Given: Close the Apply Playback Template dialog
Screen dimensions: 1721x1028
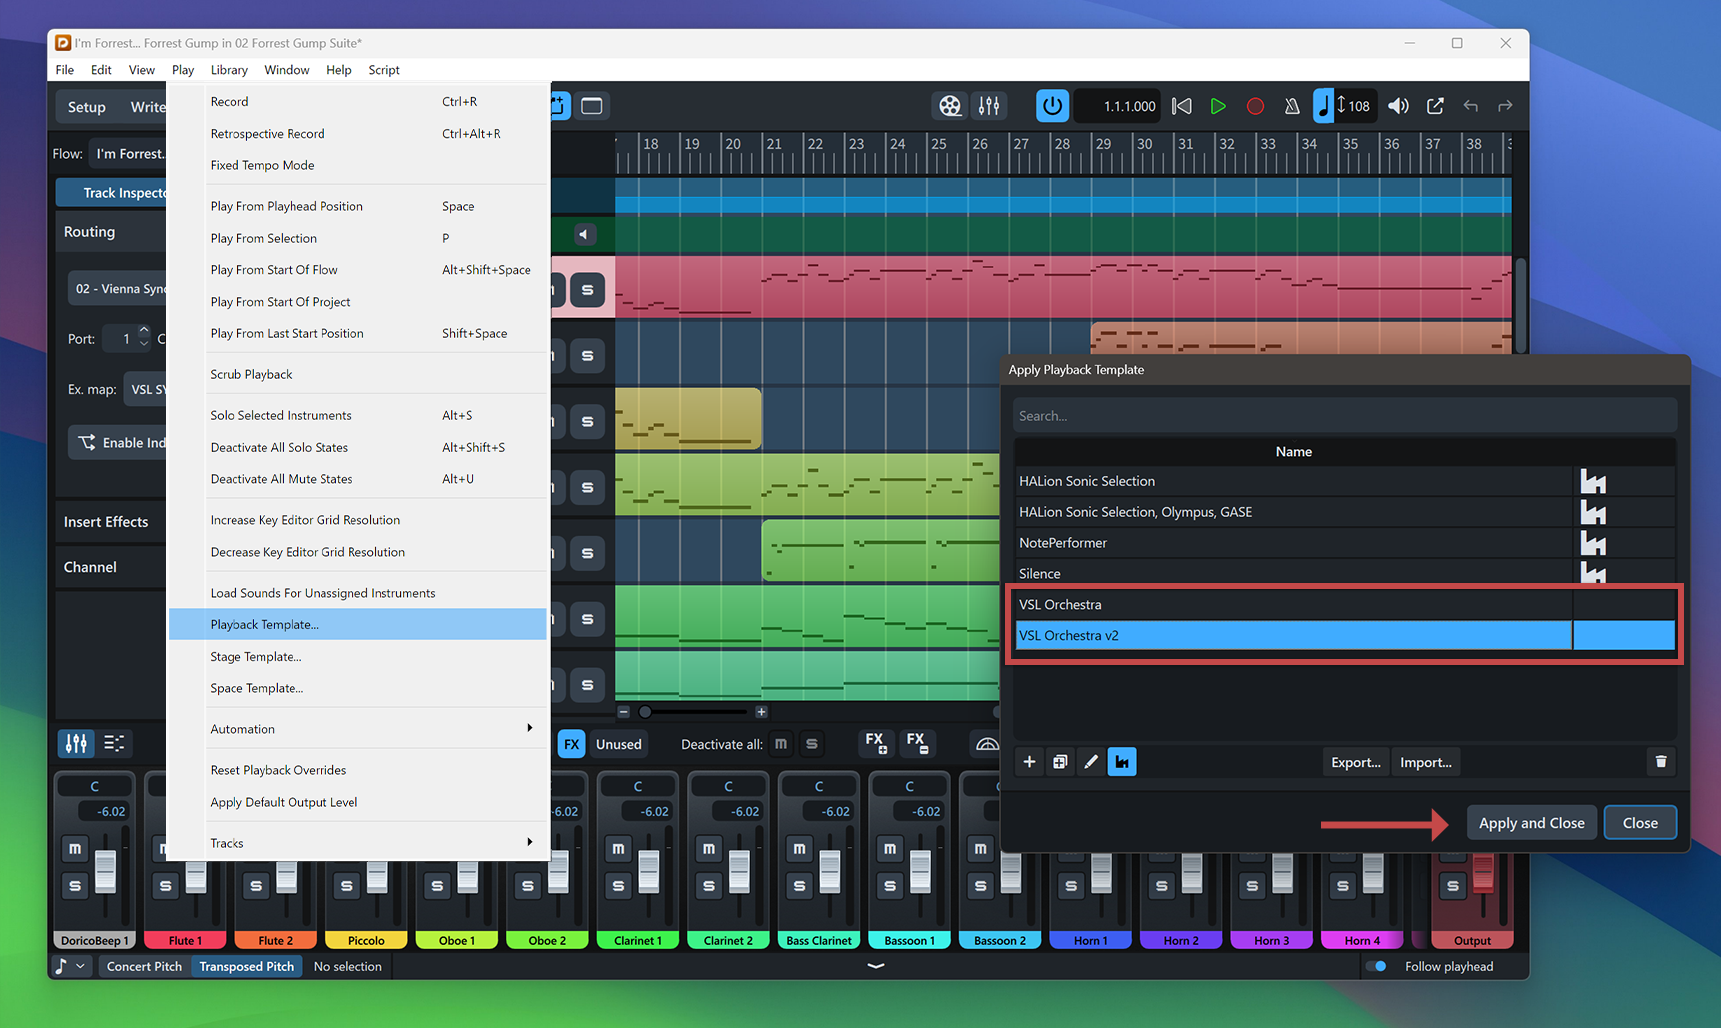Looking at the screenshot, I should [x=1640, y=823].
